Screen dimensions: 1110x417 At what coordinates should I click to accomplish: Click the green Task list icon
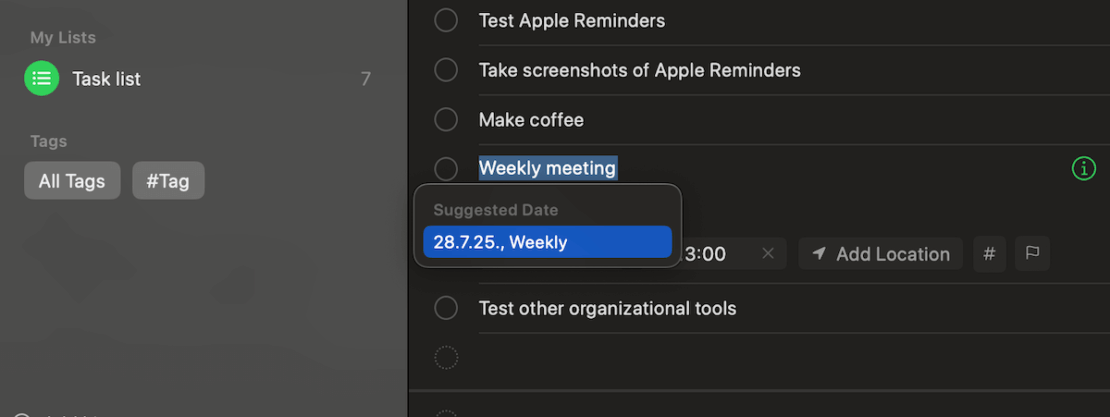click(x=42, y=78)
